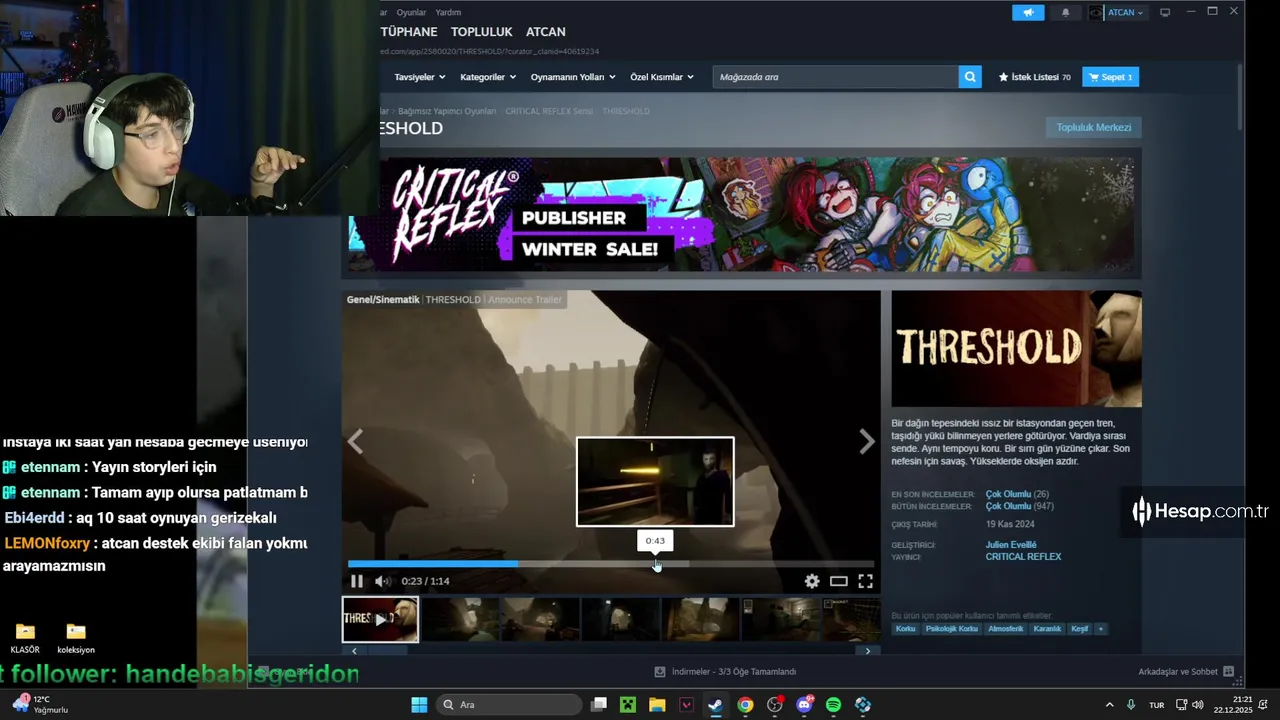
Task: Open the ATCAN profile tab
Action: 546,32
